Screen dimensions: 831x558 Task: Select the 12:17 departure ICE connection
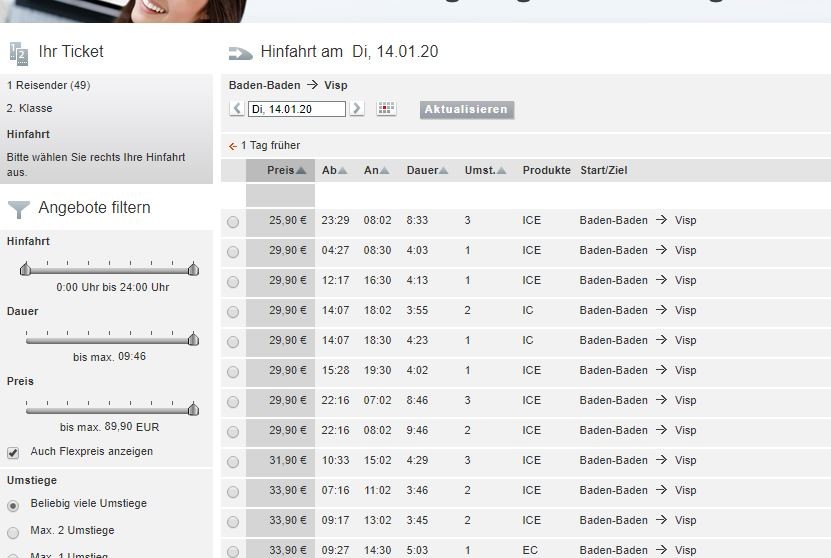tap(233, 282)
